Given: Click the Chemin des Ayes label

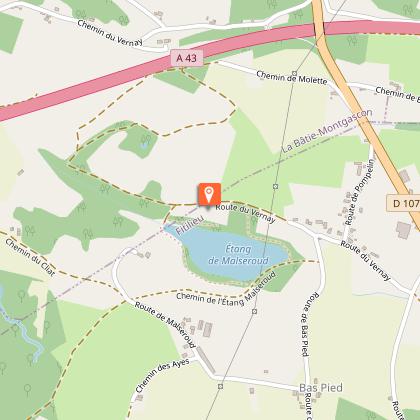Looking at the screenshot, I should click(162, 375).
